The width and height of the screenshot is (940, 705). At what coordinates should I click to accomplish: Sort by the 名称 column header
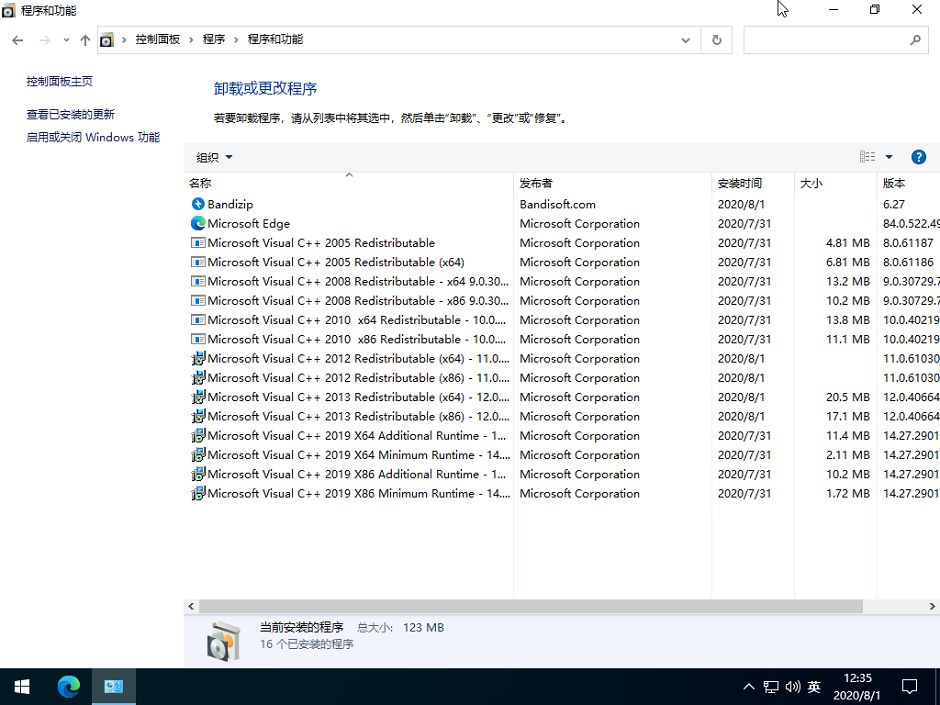(349, 183)
